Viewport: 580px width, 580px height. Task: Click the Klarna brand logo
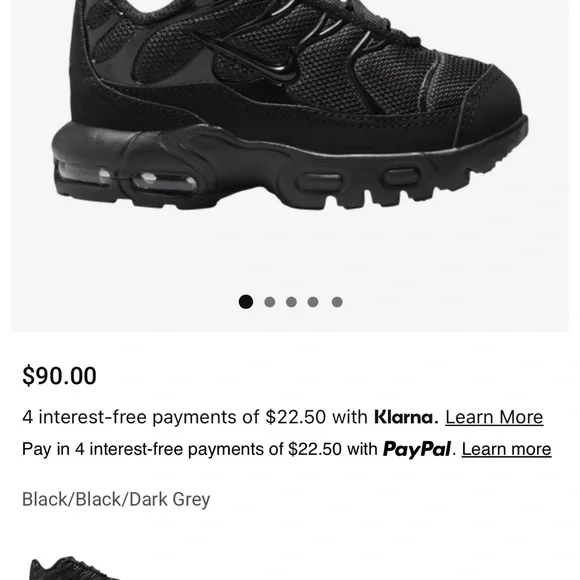[x=406, y=417]
